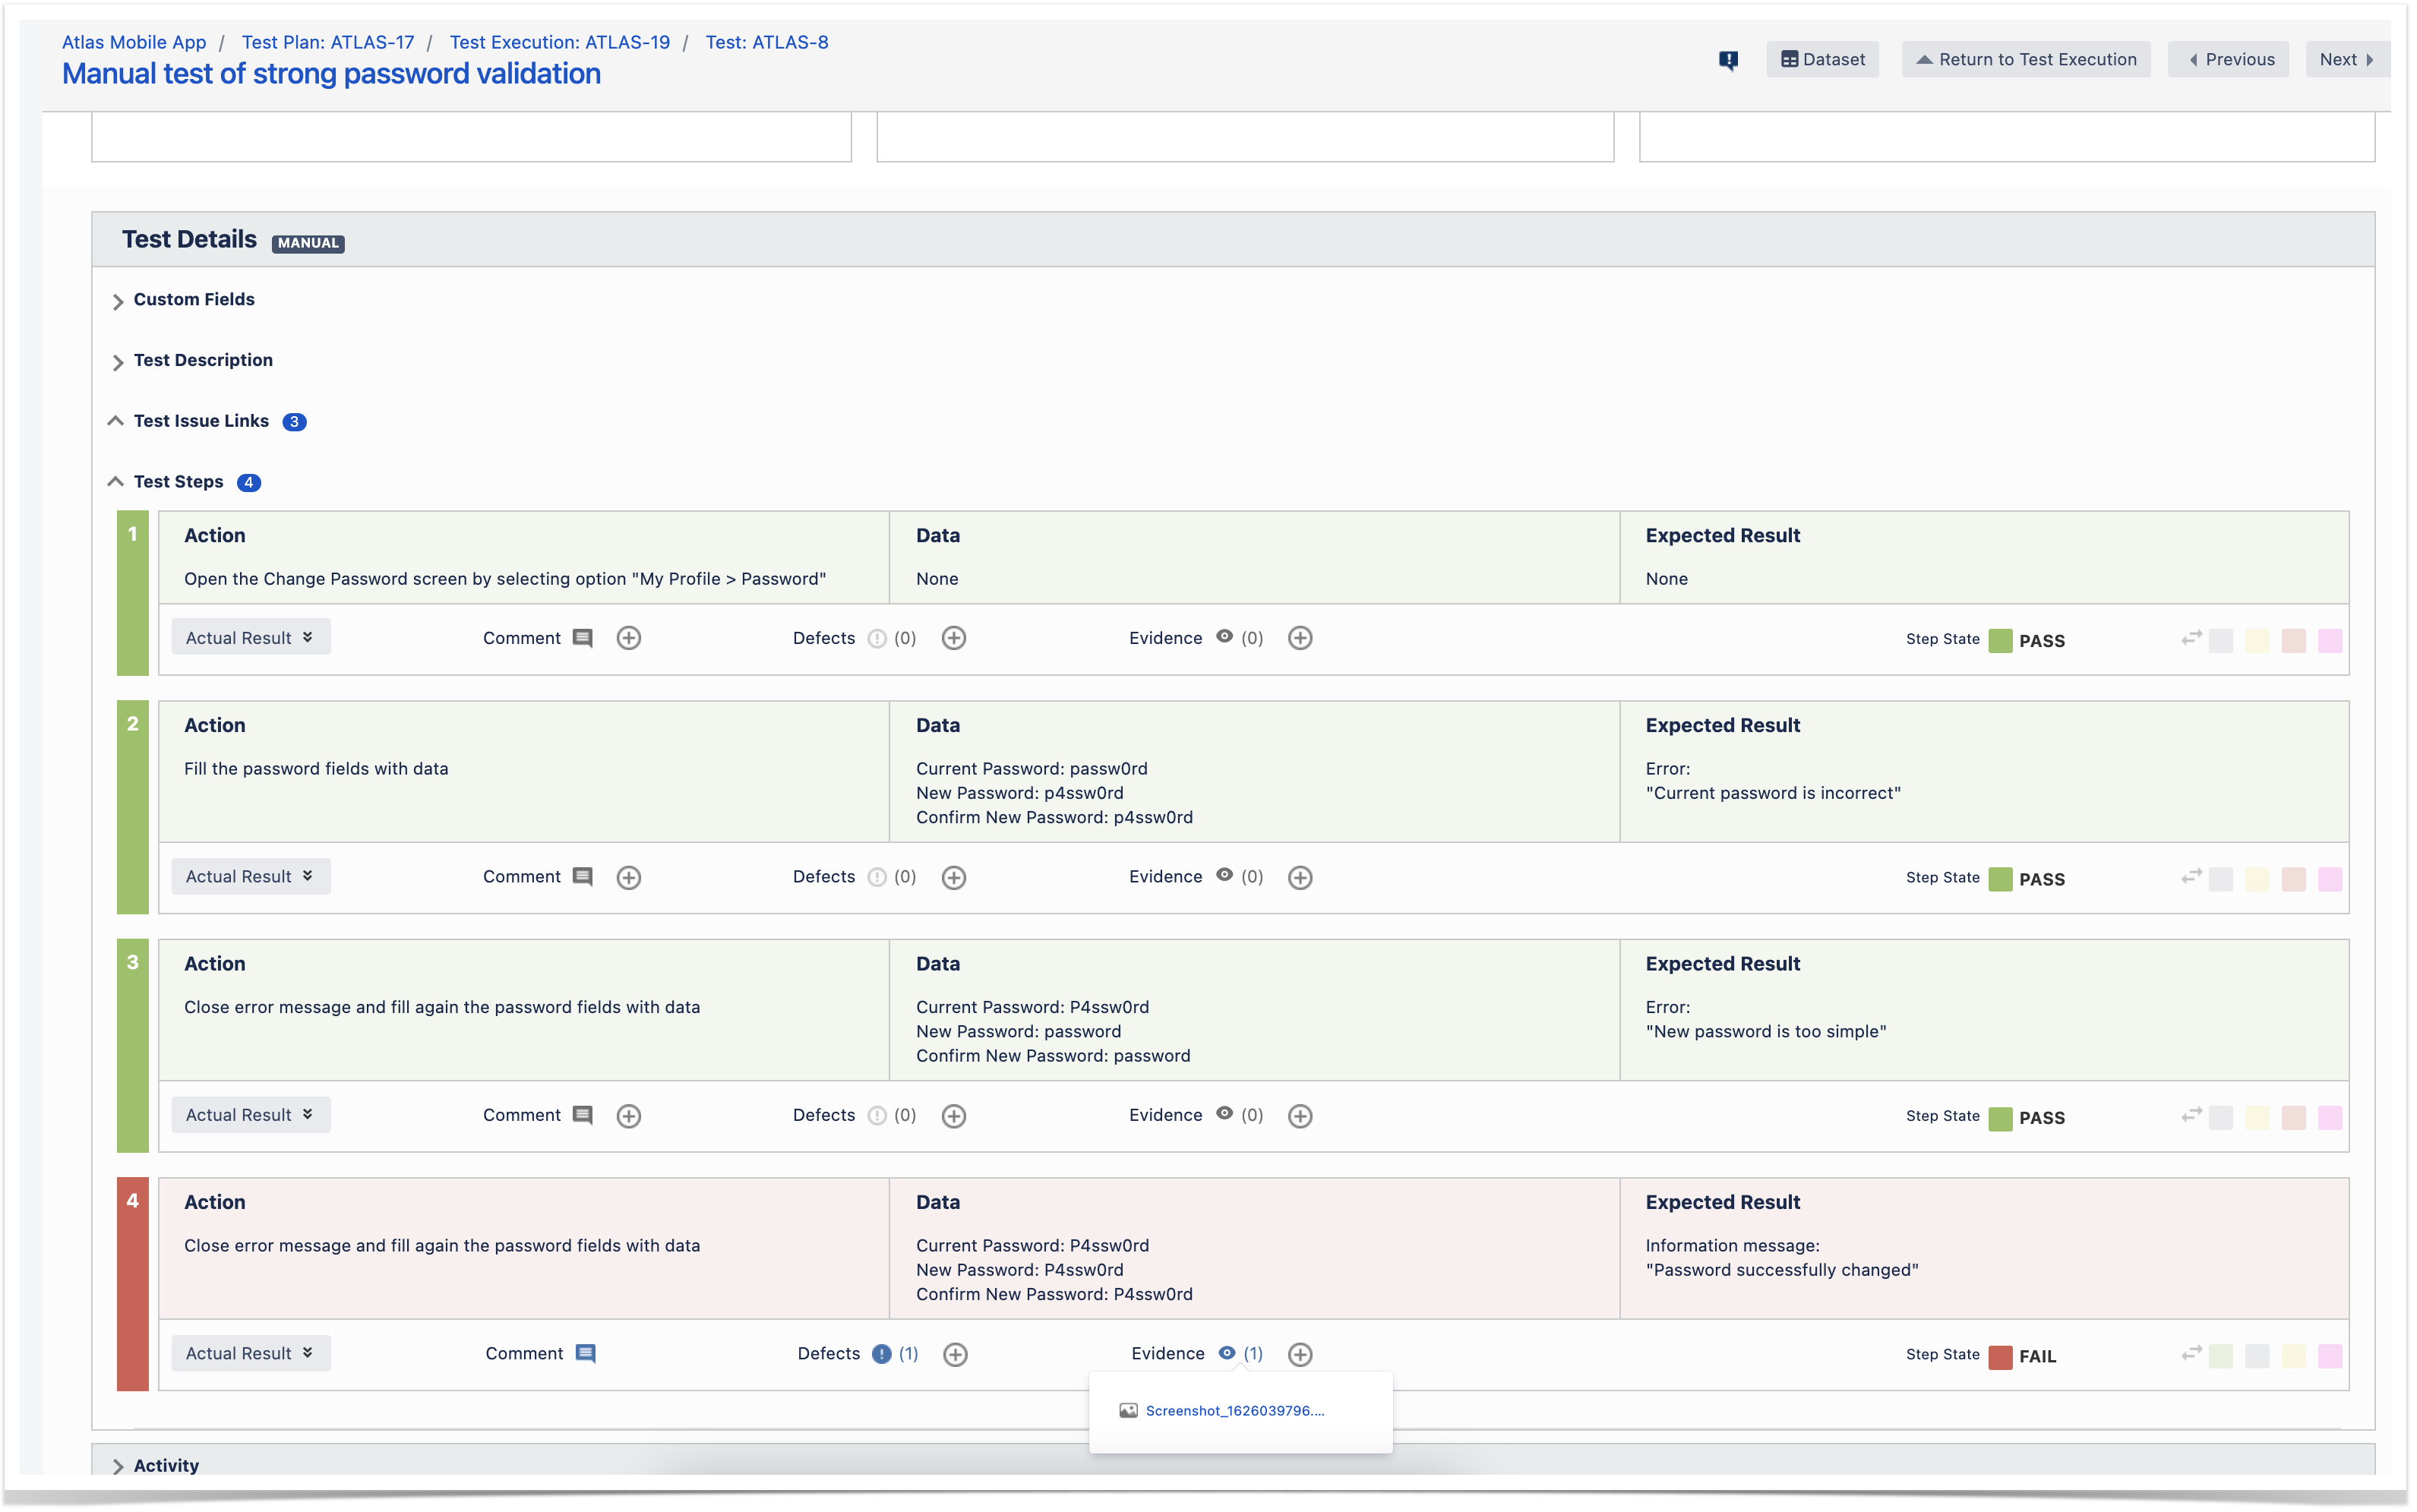Click the defects alert icon in step 2
This screenshot has height=1512, width=2417.
point(877,877)
